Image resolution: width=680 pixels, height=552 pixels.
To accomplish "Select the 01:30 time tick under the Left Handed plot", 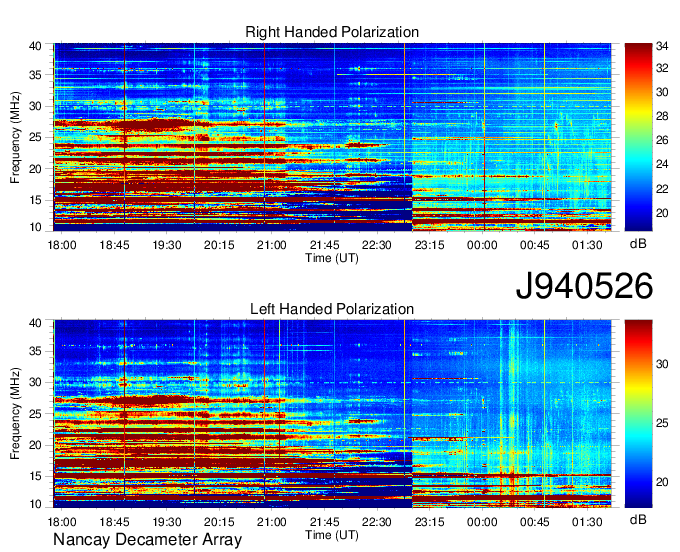I will coord(588,522).
